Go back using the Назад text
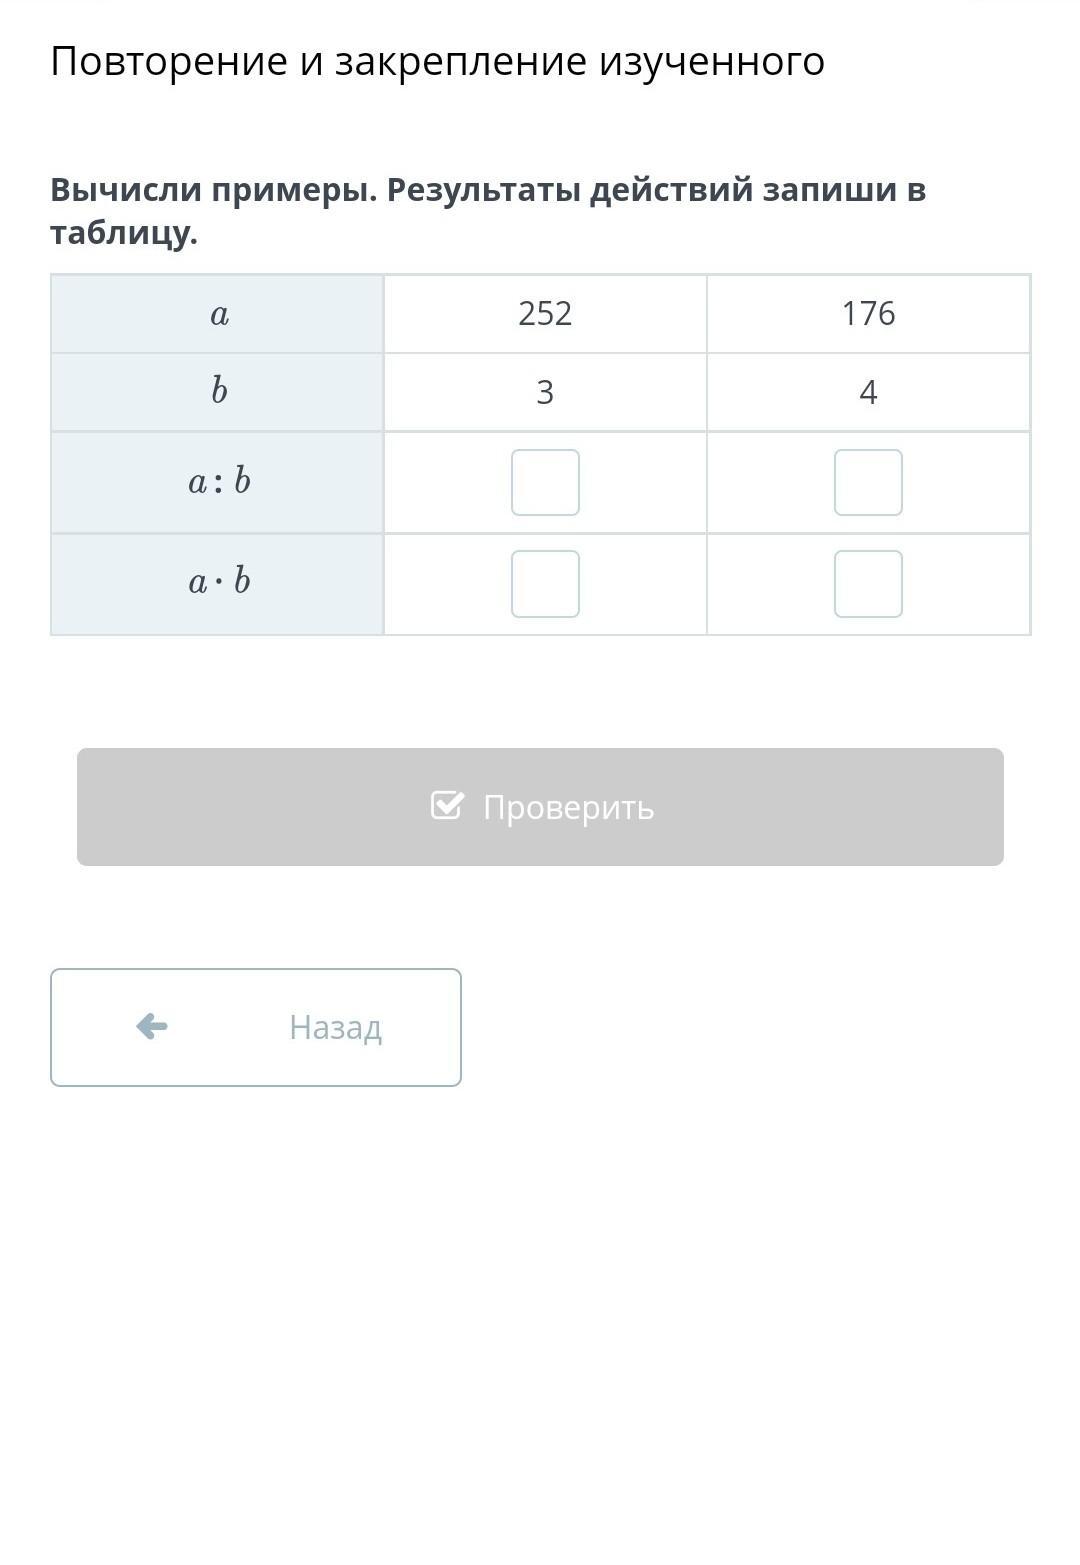Viewport: 1080px width, 1565px height. click(335, 1027)
